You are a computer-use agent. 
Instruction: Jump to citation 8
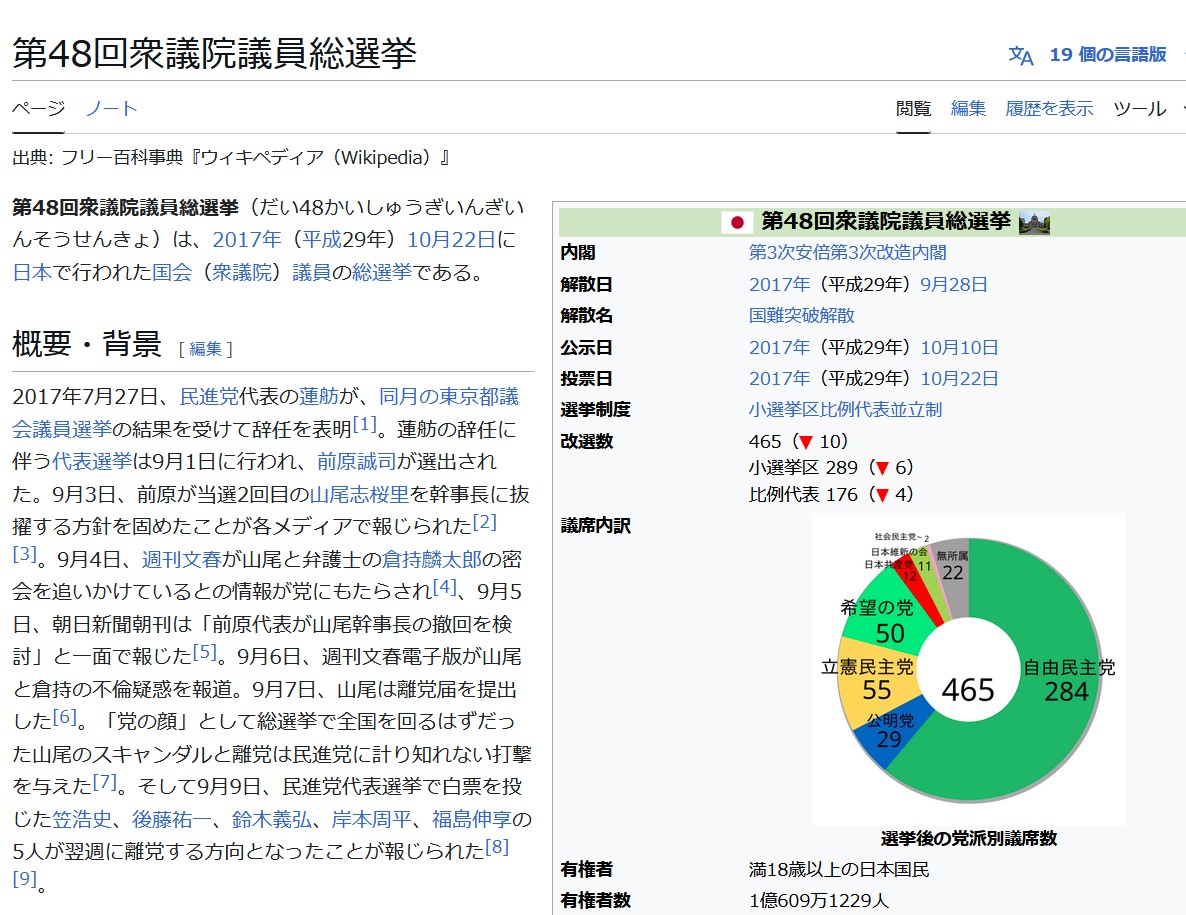point(497,846)
